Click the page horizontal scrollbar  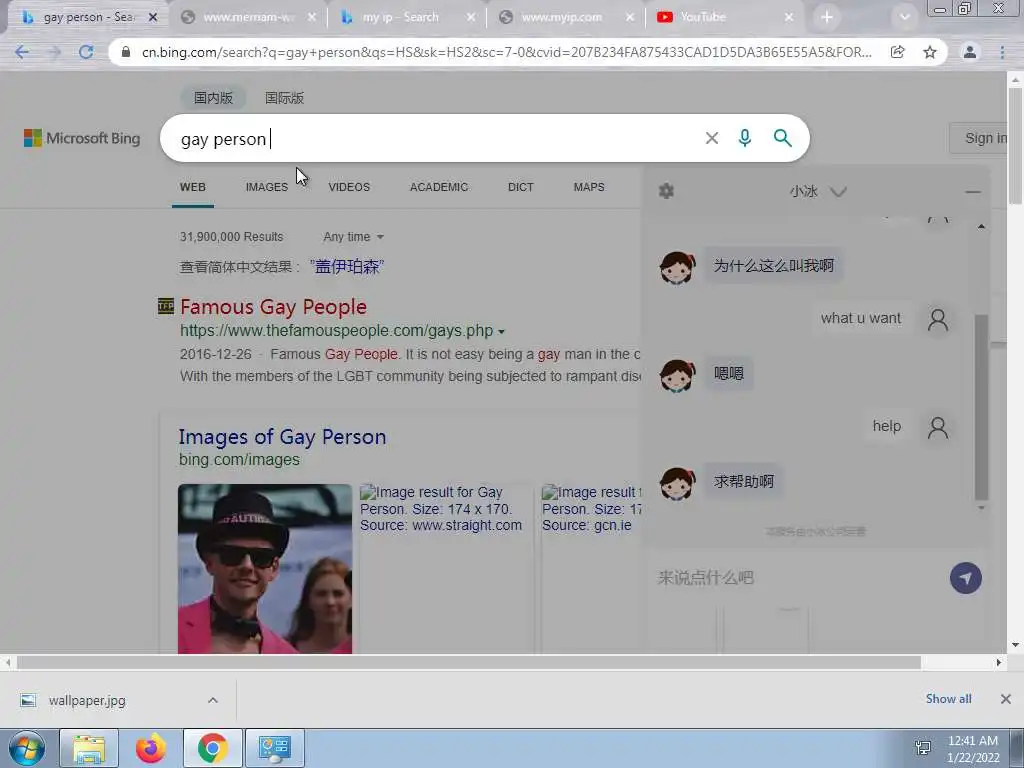469,663
